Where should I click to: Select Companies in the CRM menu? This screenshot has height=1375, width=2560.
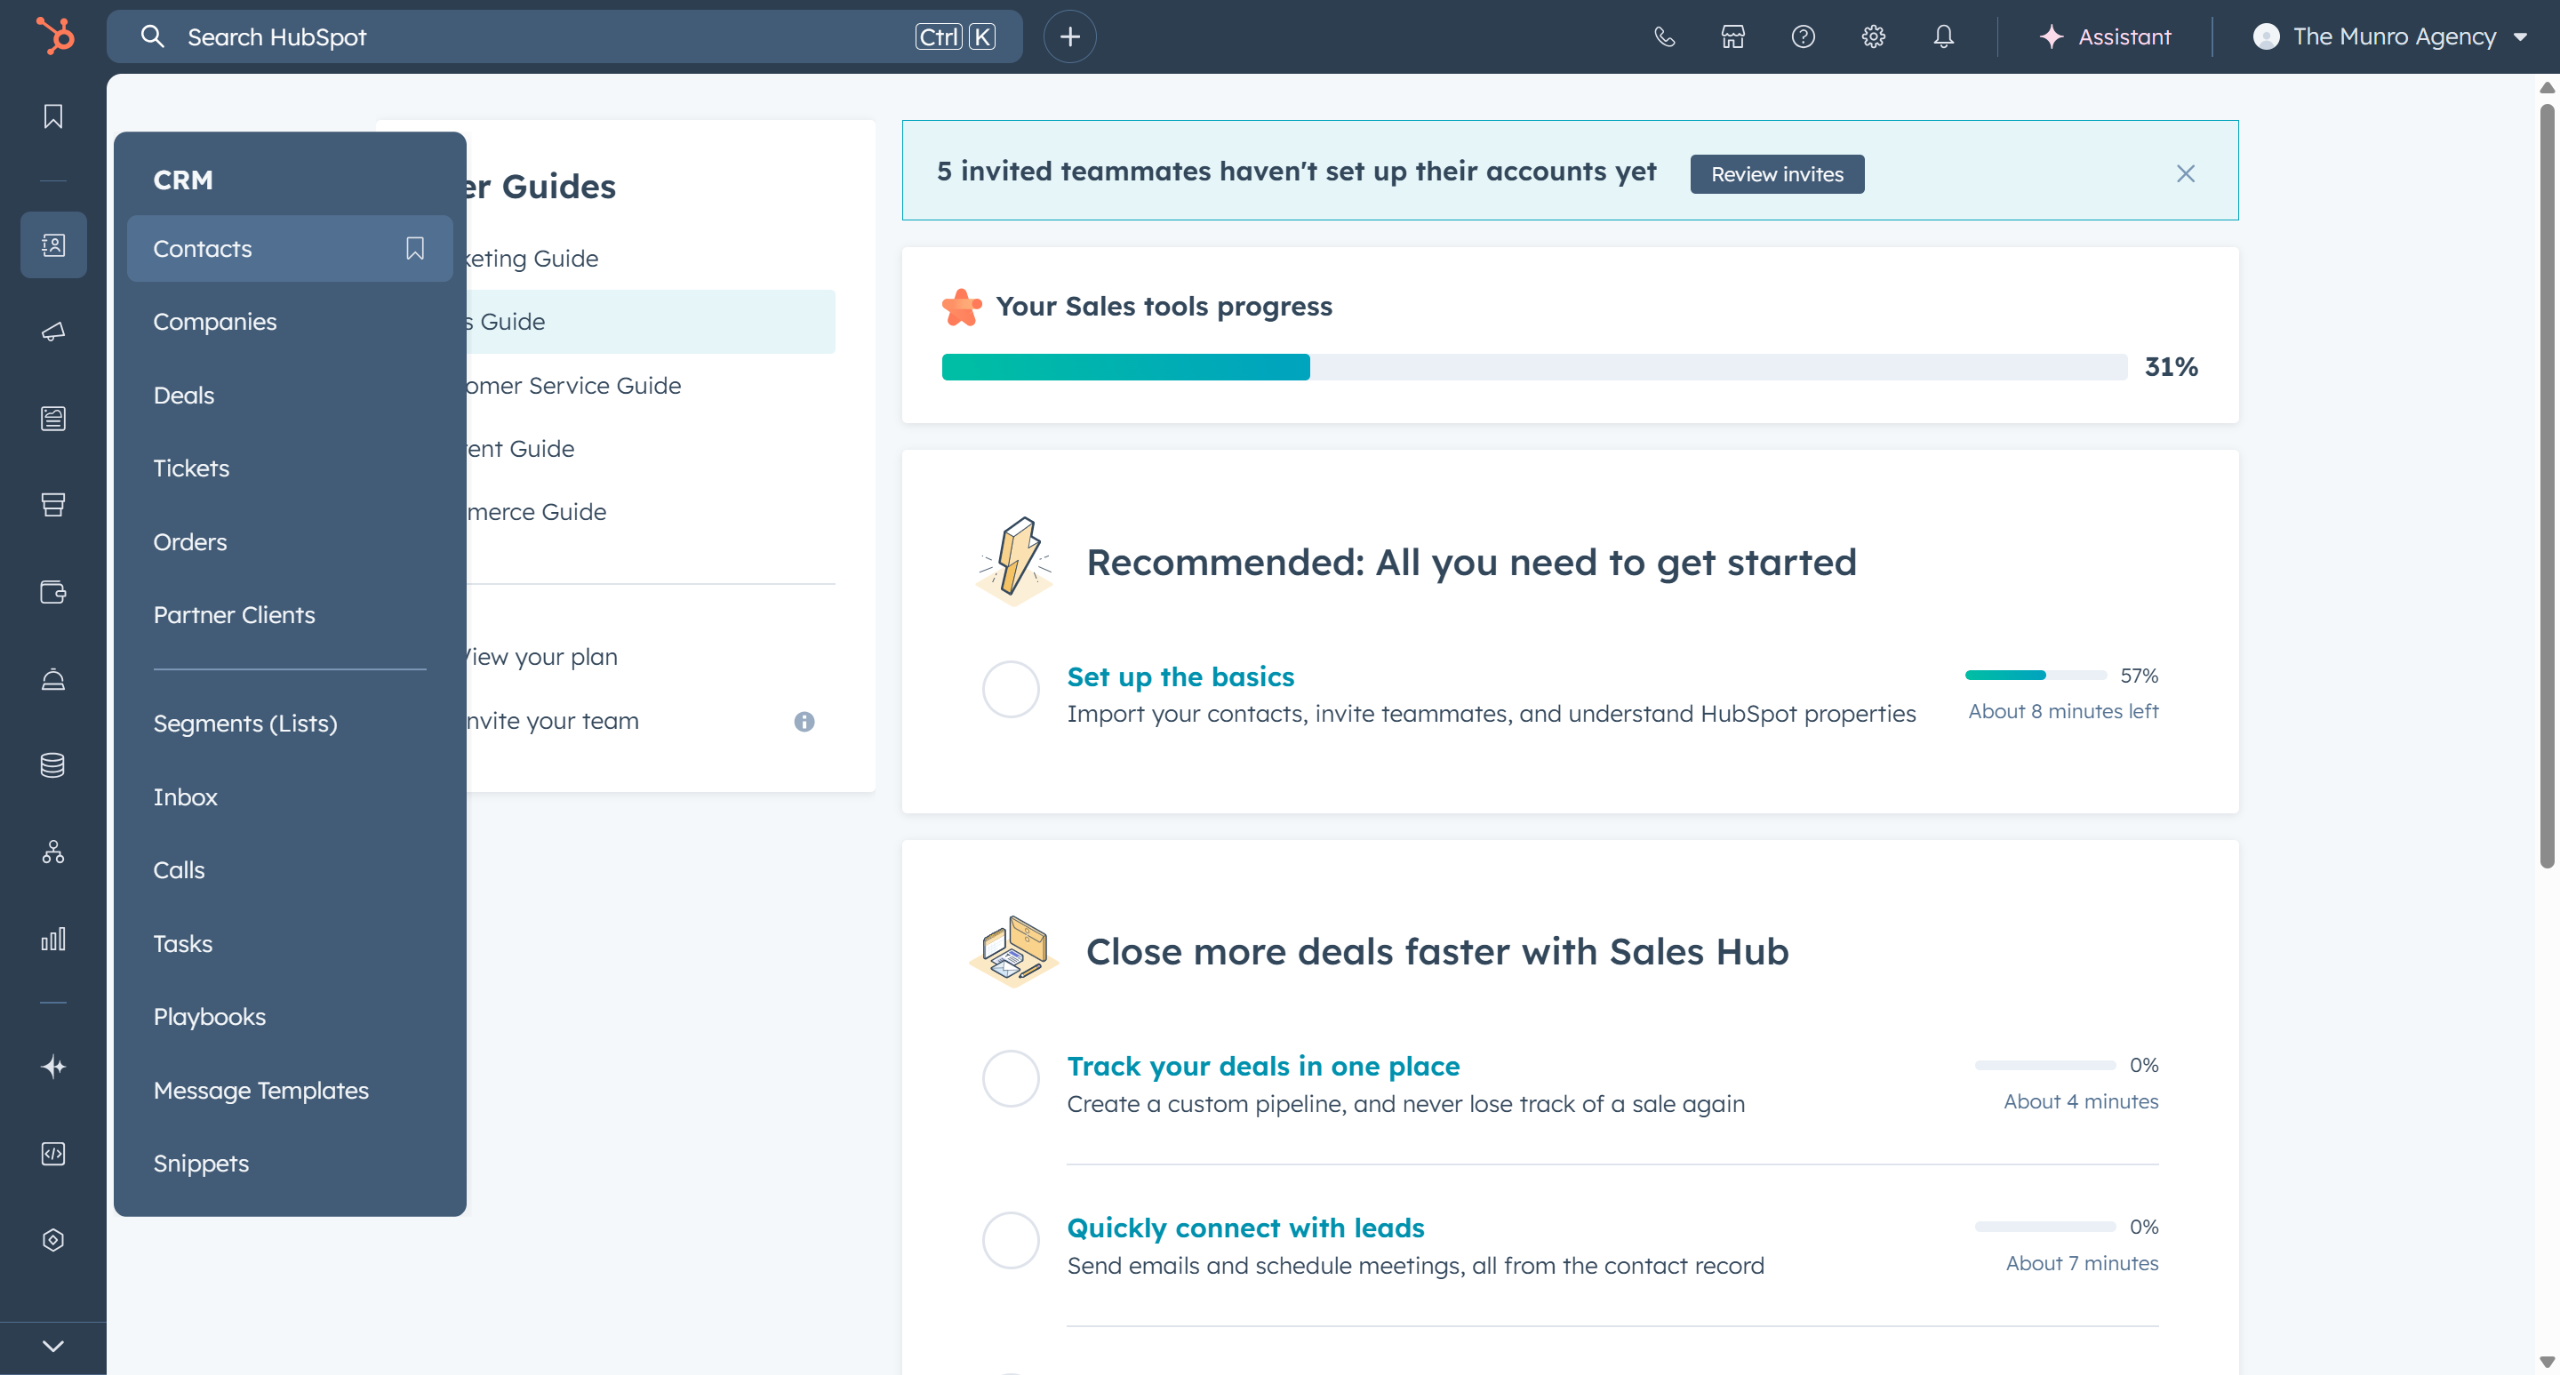tap(215, 322)
